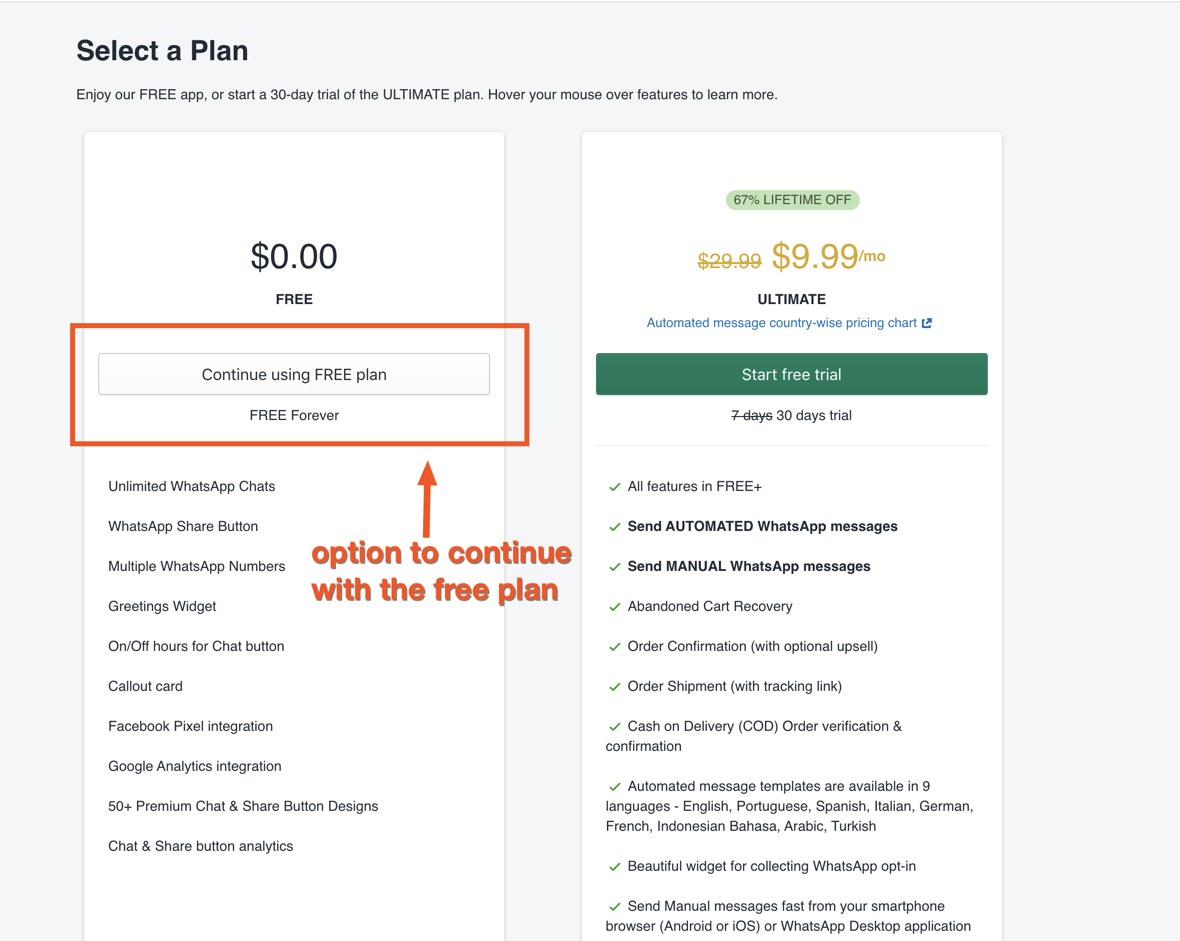Viewport: 1180px width, 941px height.
Task: Click the Callout card feature item
Action: point(145,686)
